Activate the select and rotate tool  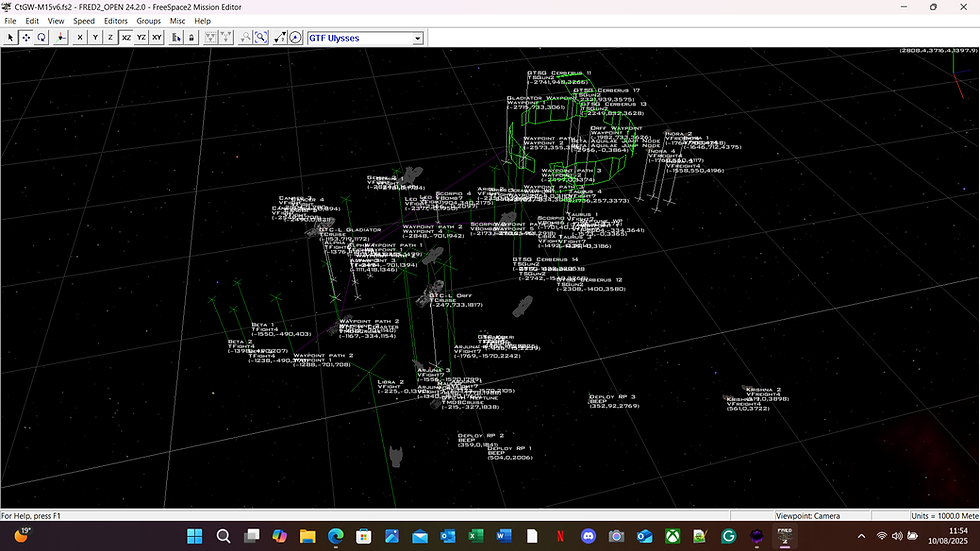(x=41, y=37)
